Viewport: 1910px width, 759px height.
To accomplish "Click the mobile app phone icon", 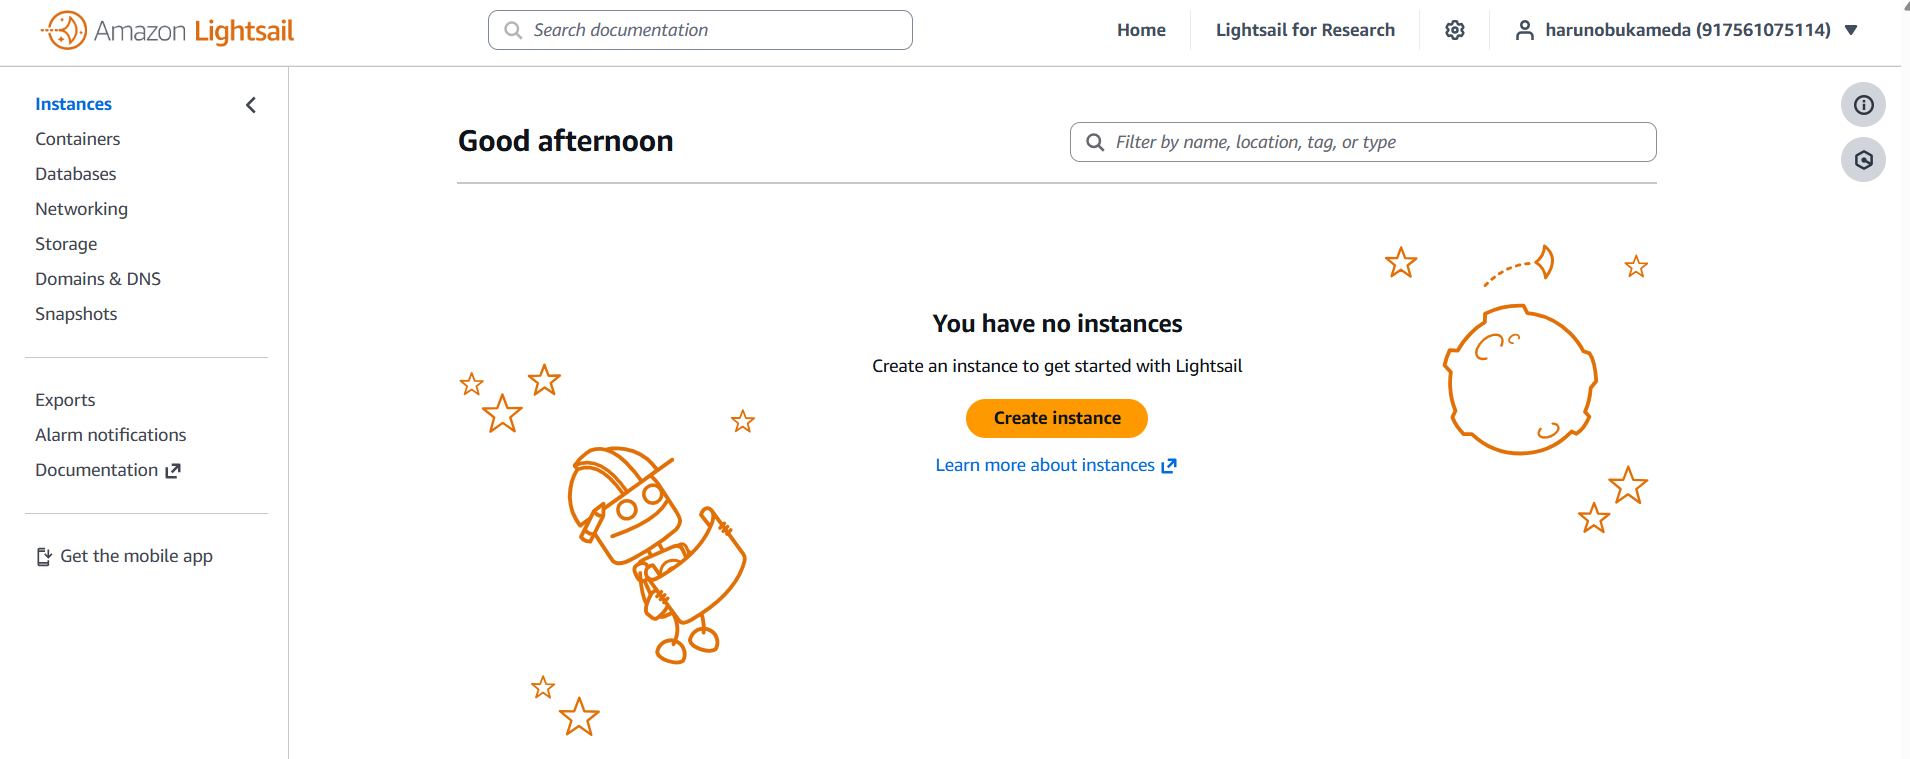I will [x=44, y=557].
